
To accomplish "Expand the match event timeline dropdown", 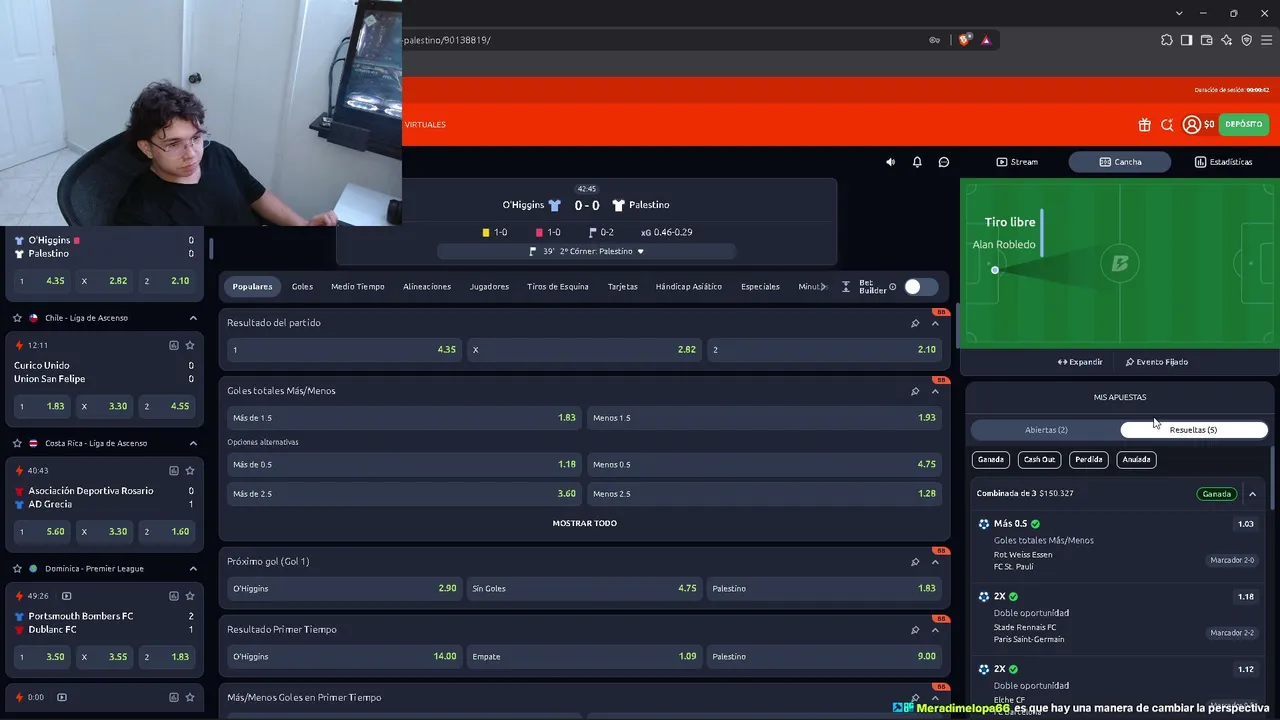I will tap(641, 252).
